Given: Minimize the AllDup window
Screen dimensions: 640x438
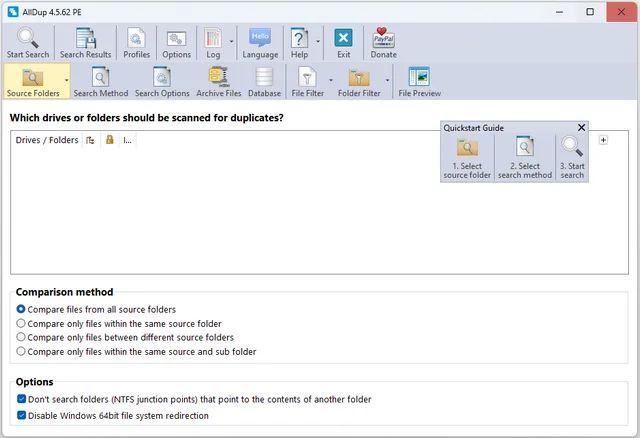Looking at the screenshot, I should pyautogui.click(x=559, y=12).
